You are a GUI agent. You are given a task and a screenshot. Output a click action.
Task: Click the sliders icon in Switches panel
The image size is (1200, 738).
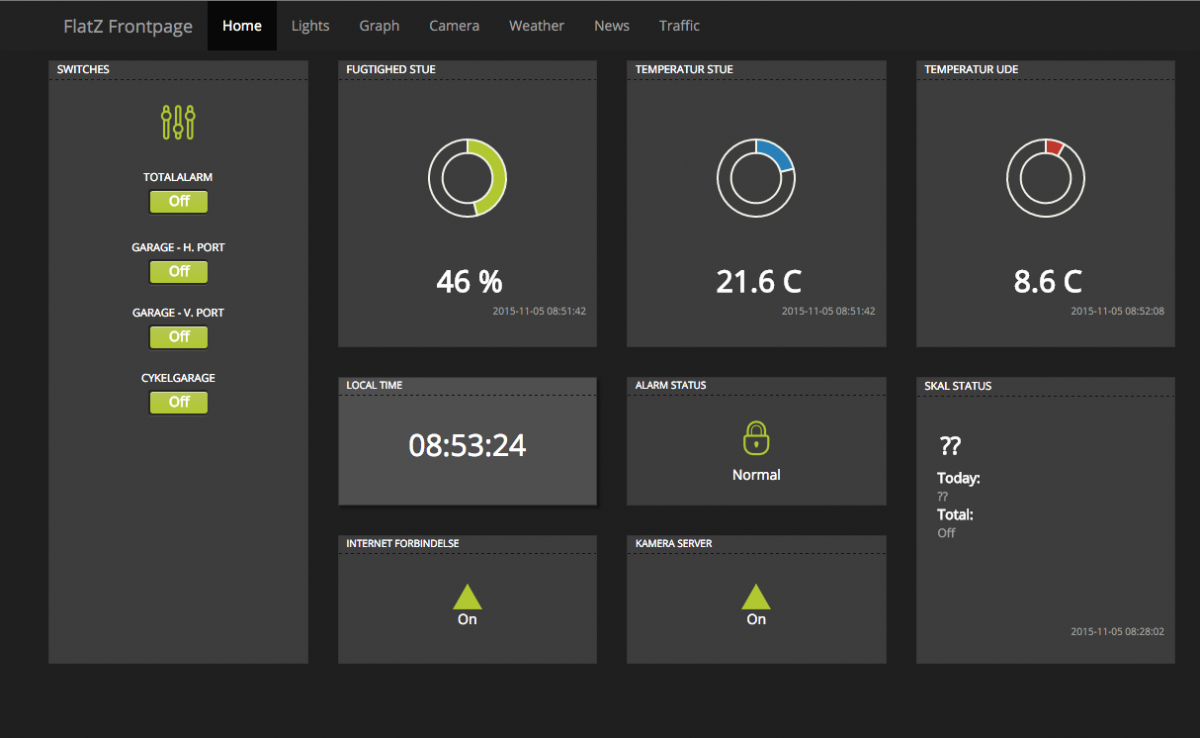(x=178, y=122)
